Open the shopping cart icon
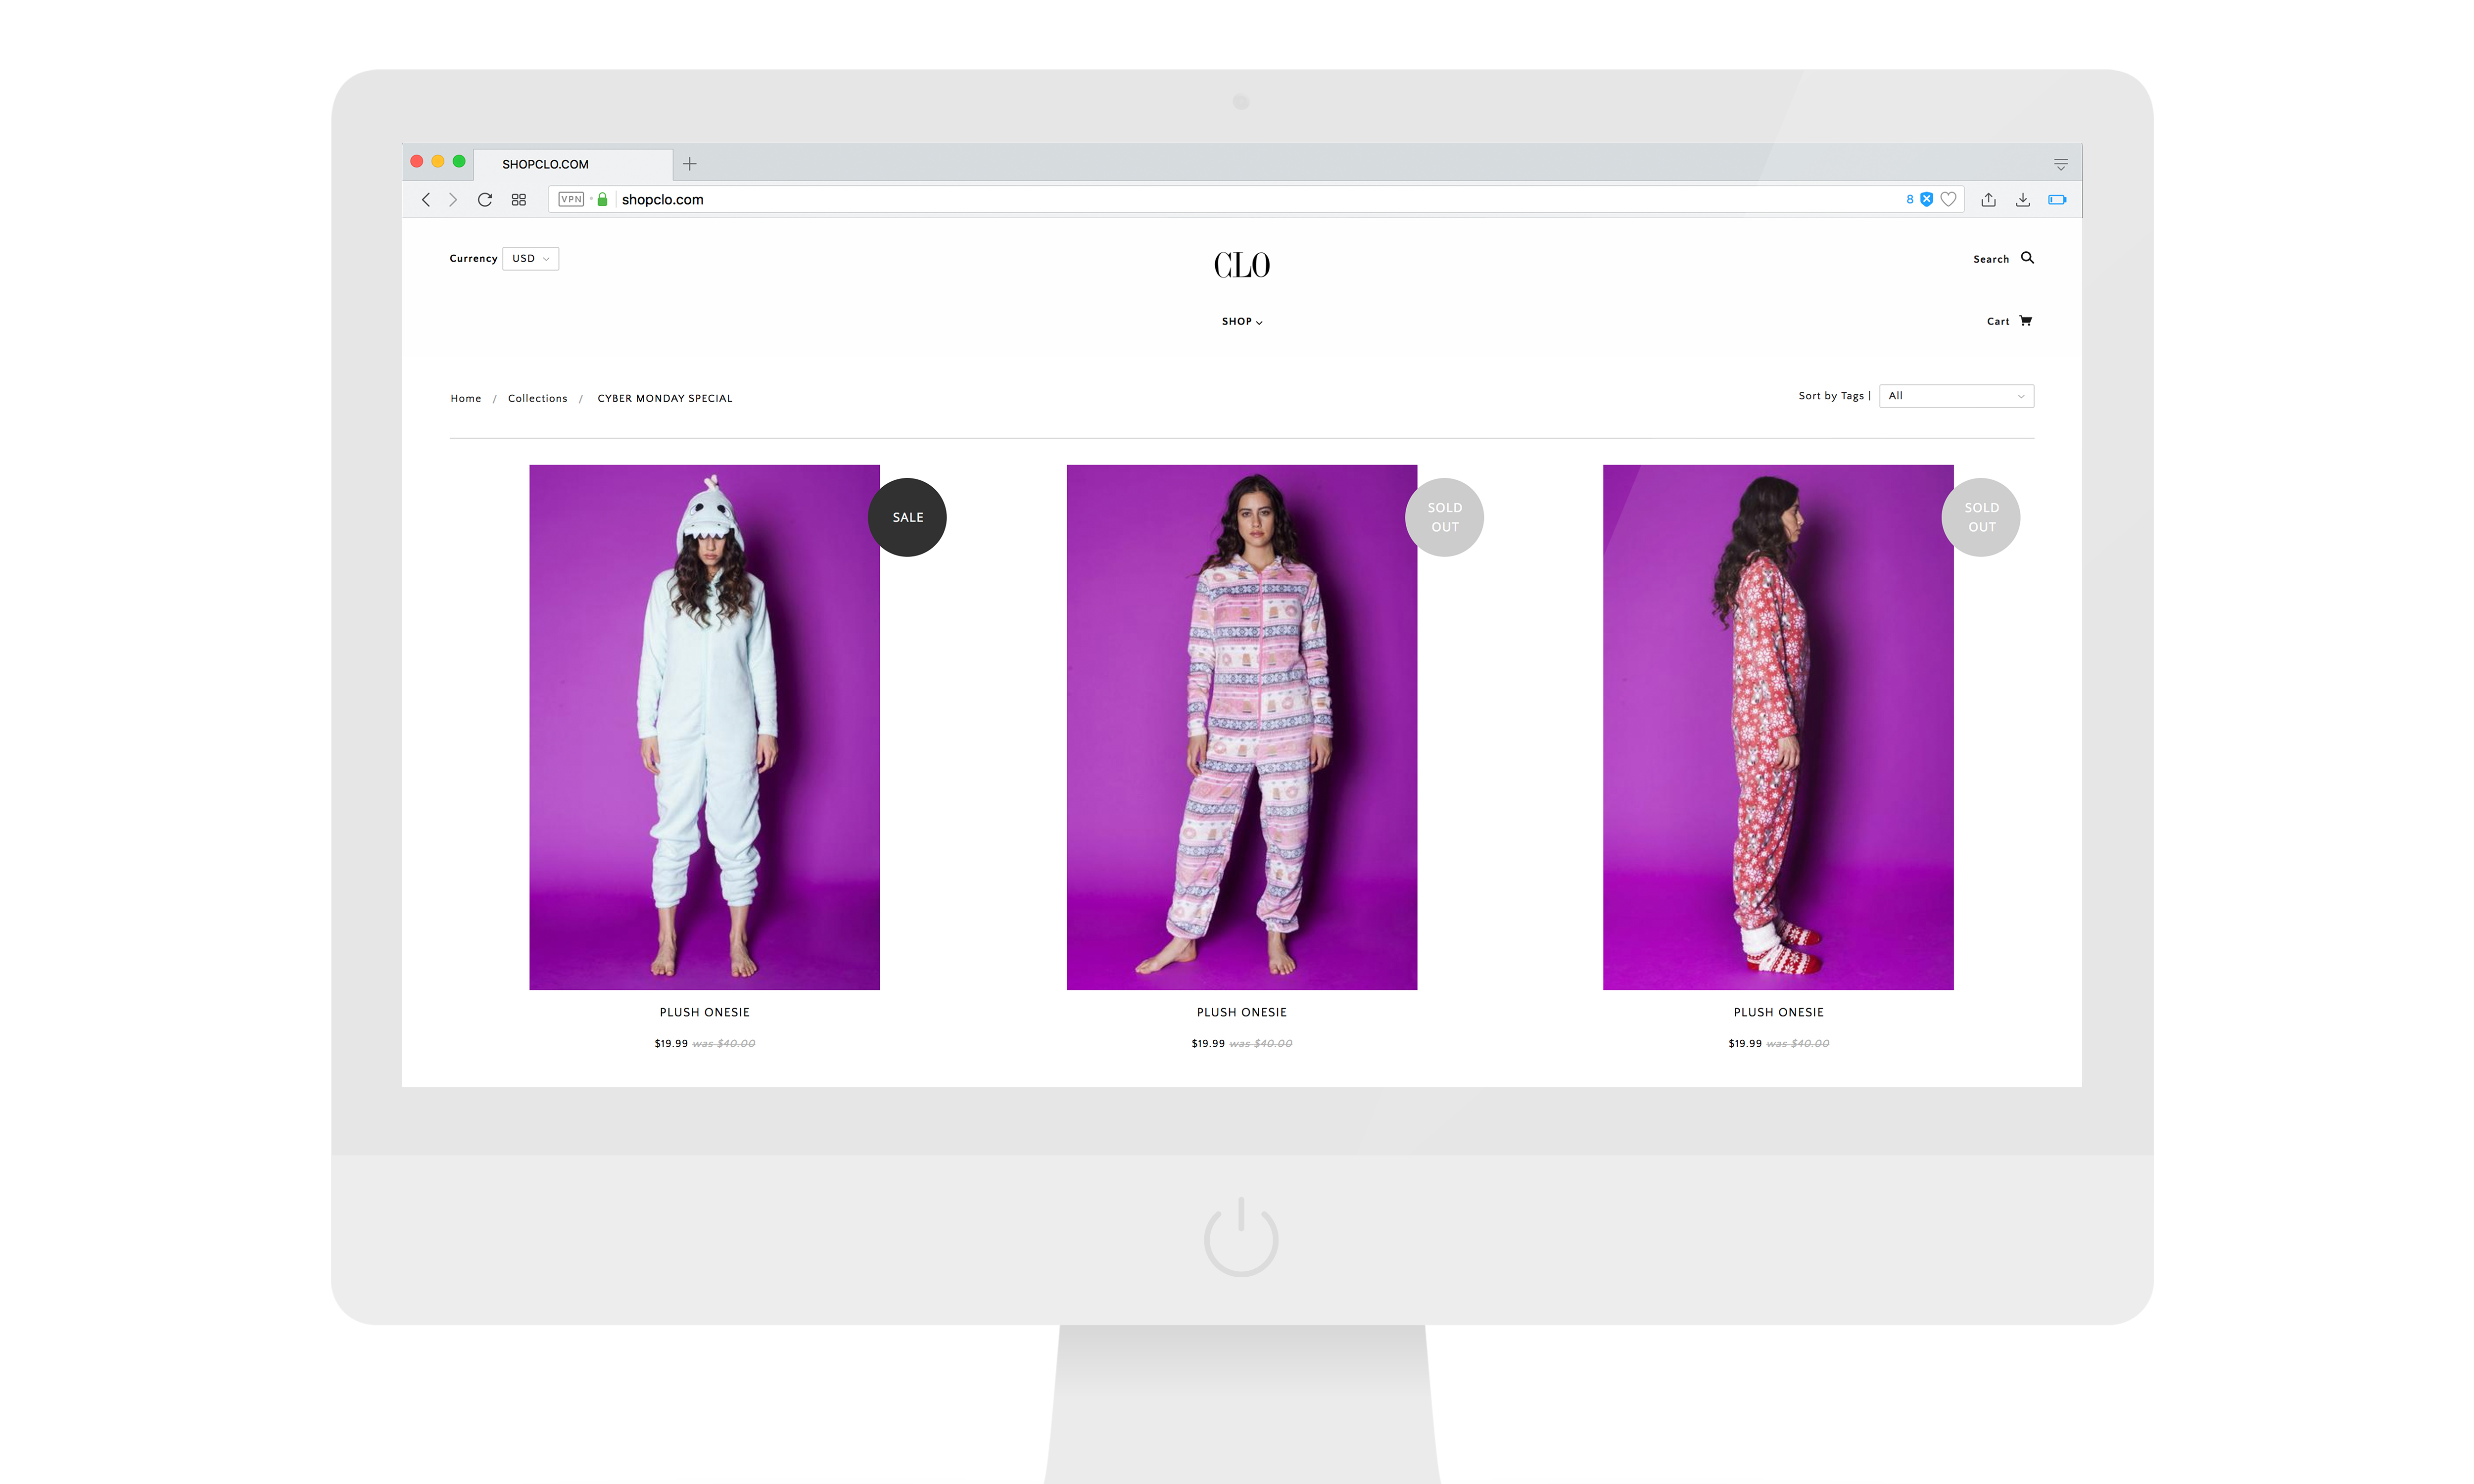Screen dimensions: 2474x1484 point(2025,321)
